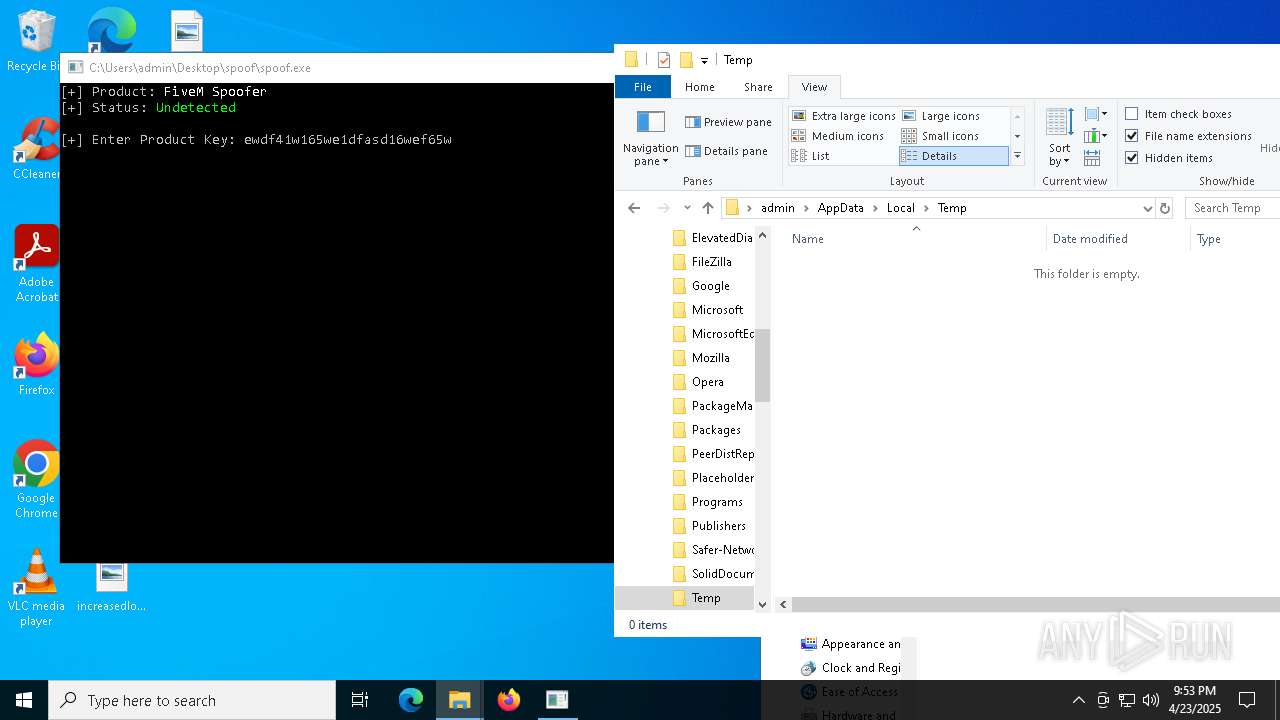The height and width of the screenshot is (720, 1280).
Task: Go up one folder level
Action: [x=708, y=208]
